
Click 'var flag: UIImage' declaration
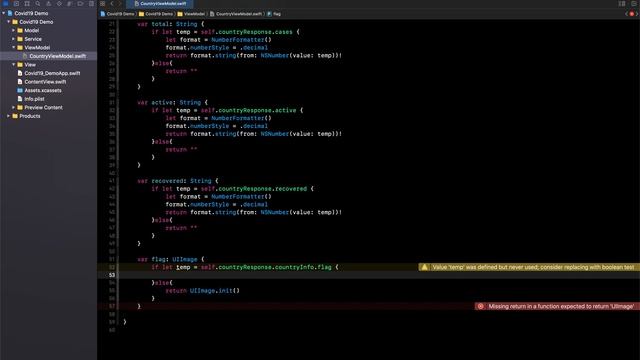[167, 259]
